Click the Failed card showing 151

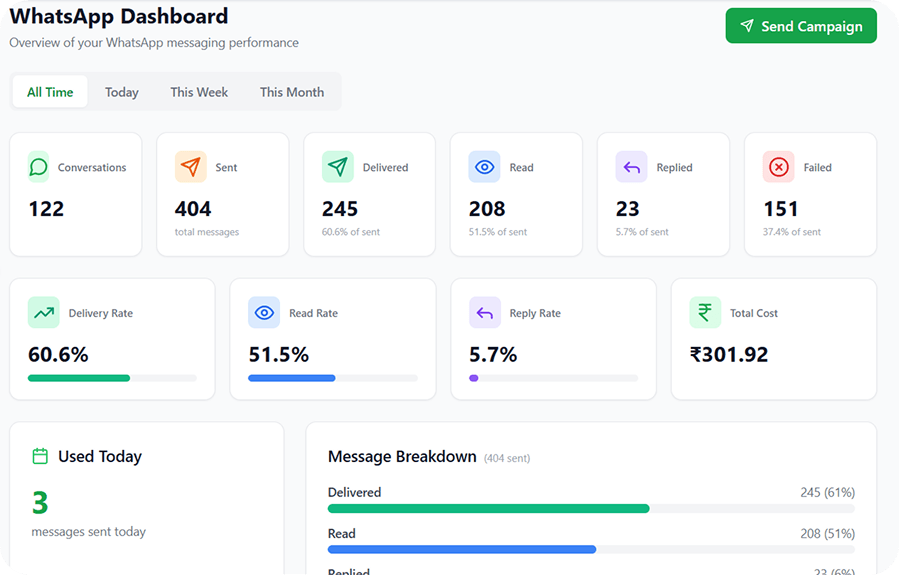click(810, 195)
